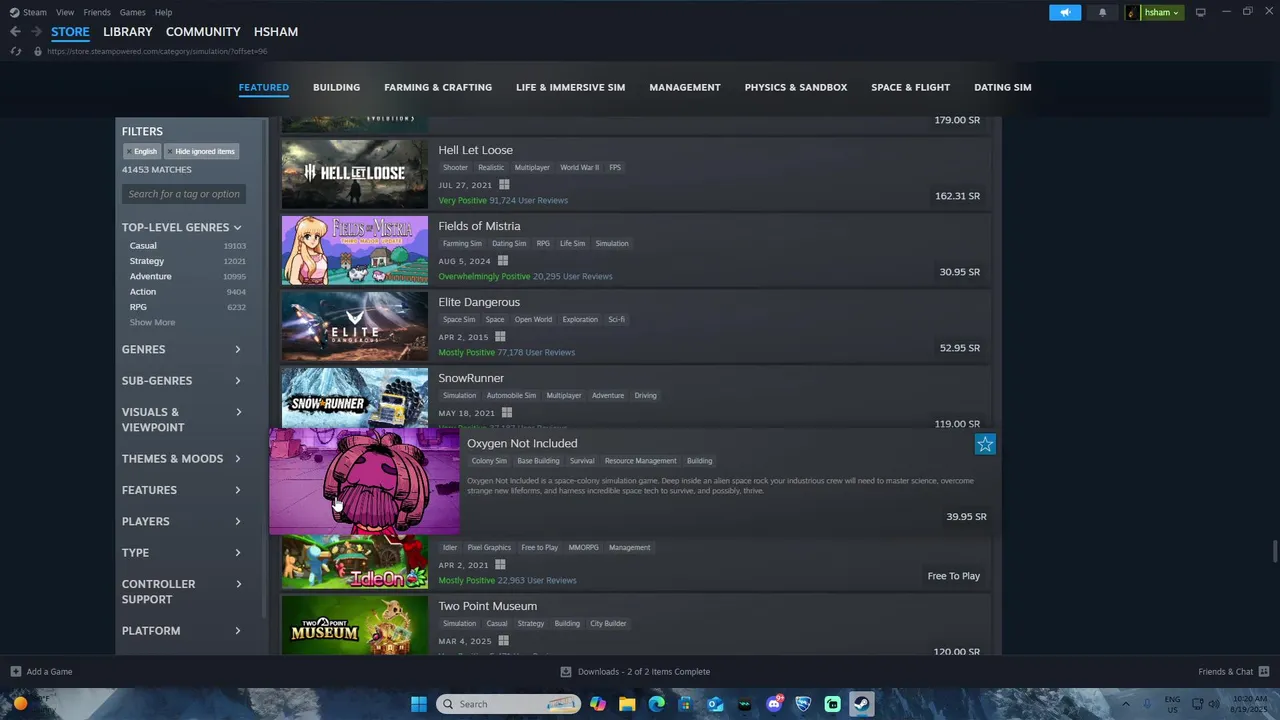Image resolution: width=1280 pixels, height=720 pixels.
Task: Show More top-level genres
Action: point(152,322)
